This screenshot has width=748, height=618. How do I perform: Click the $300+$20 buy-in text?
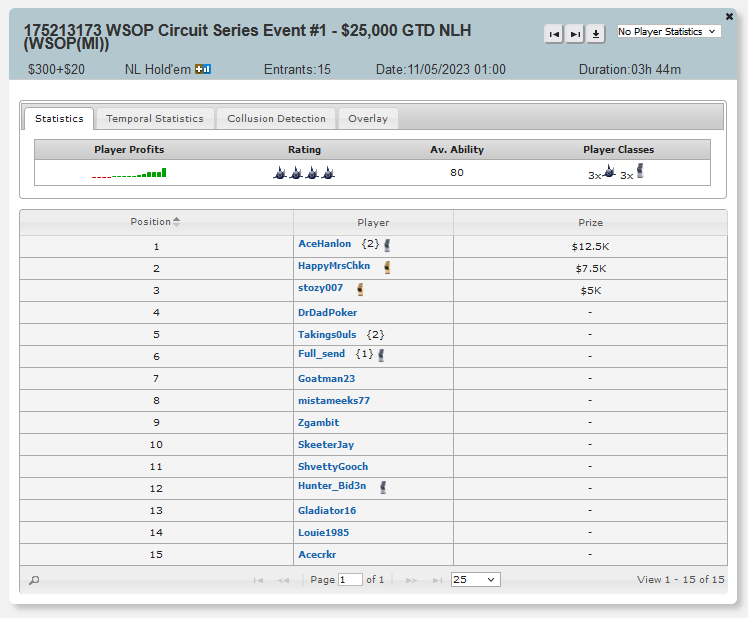pos(56,70)
